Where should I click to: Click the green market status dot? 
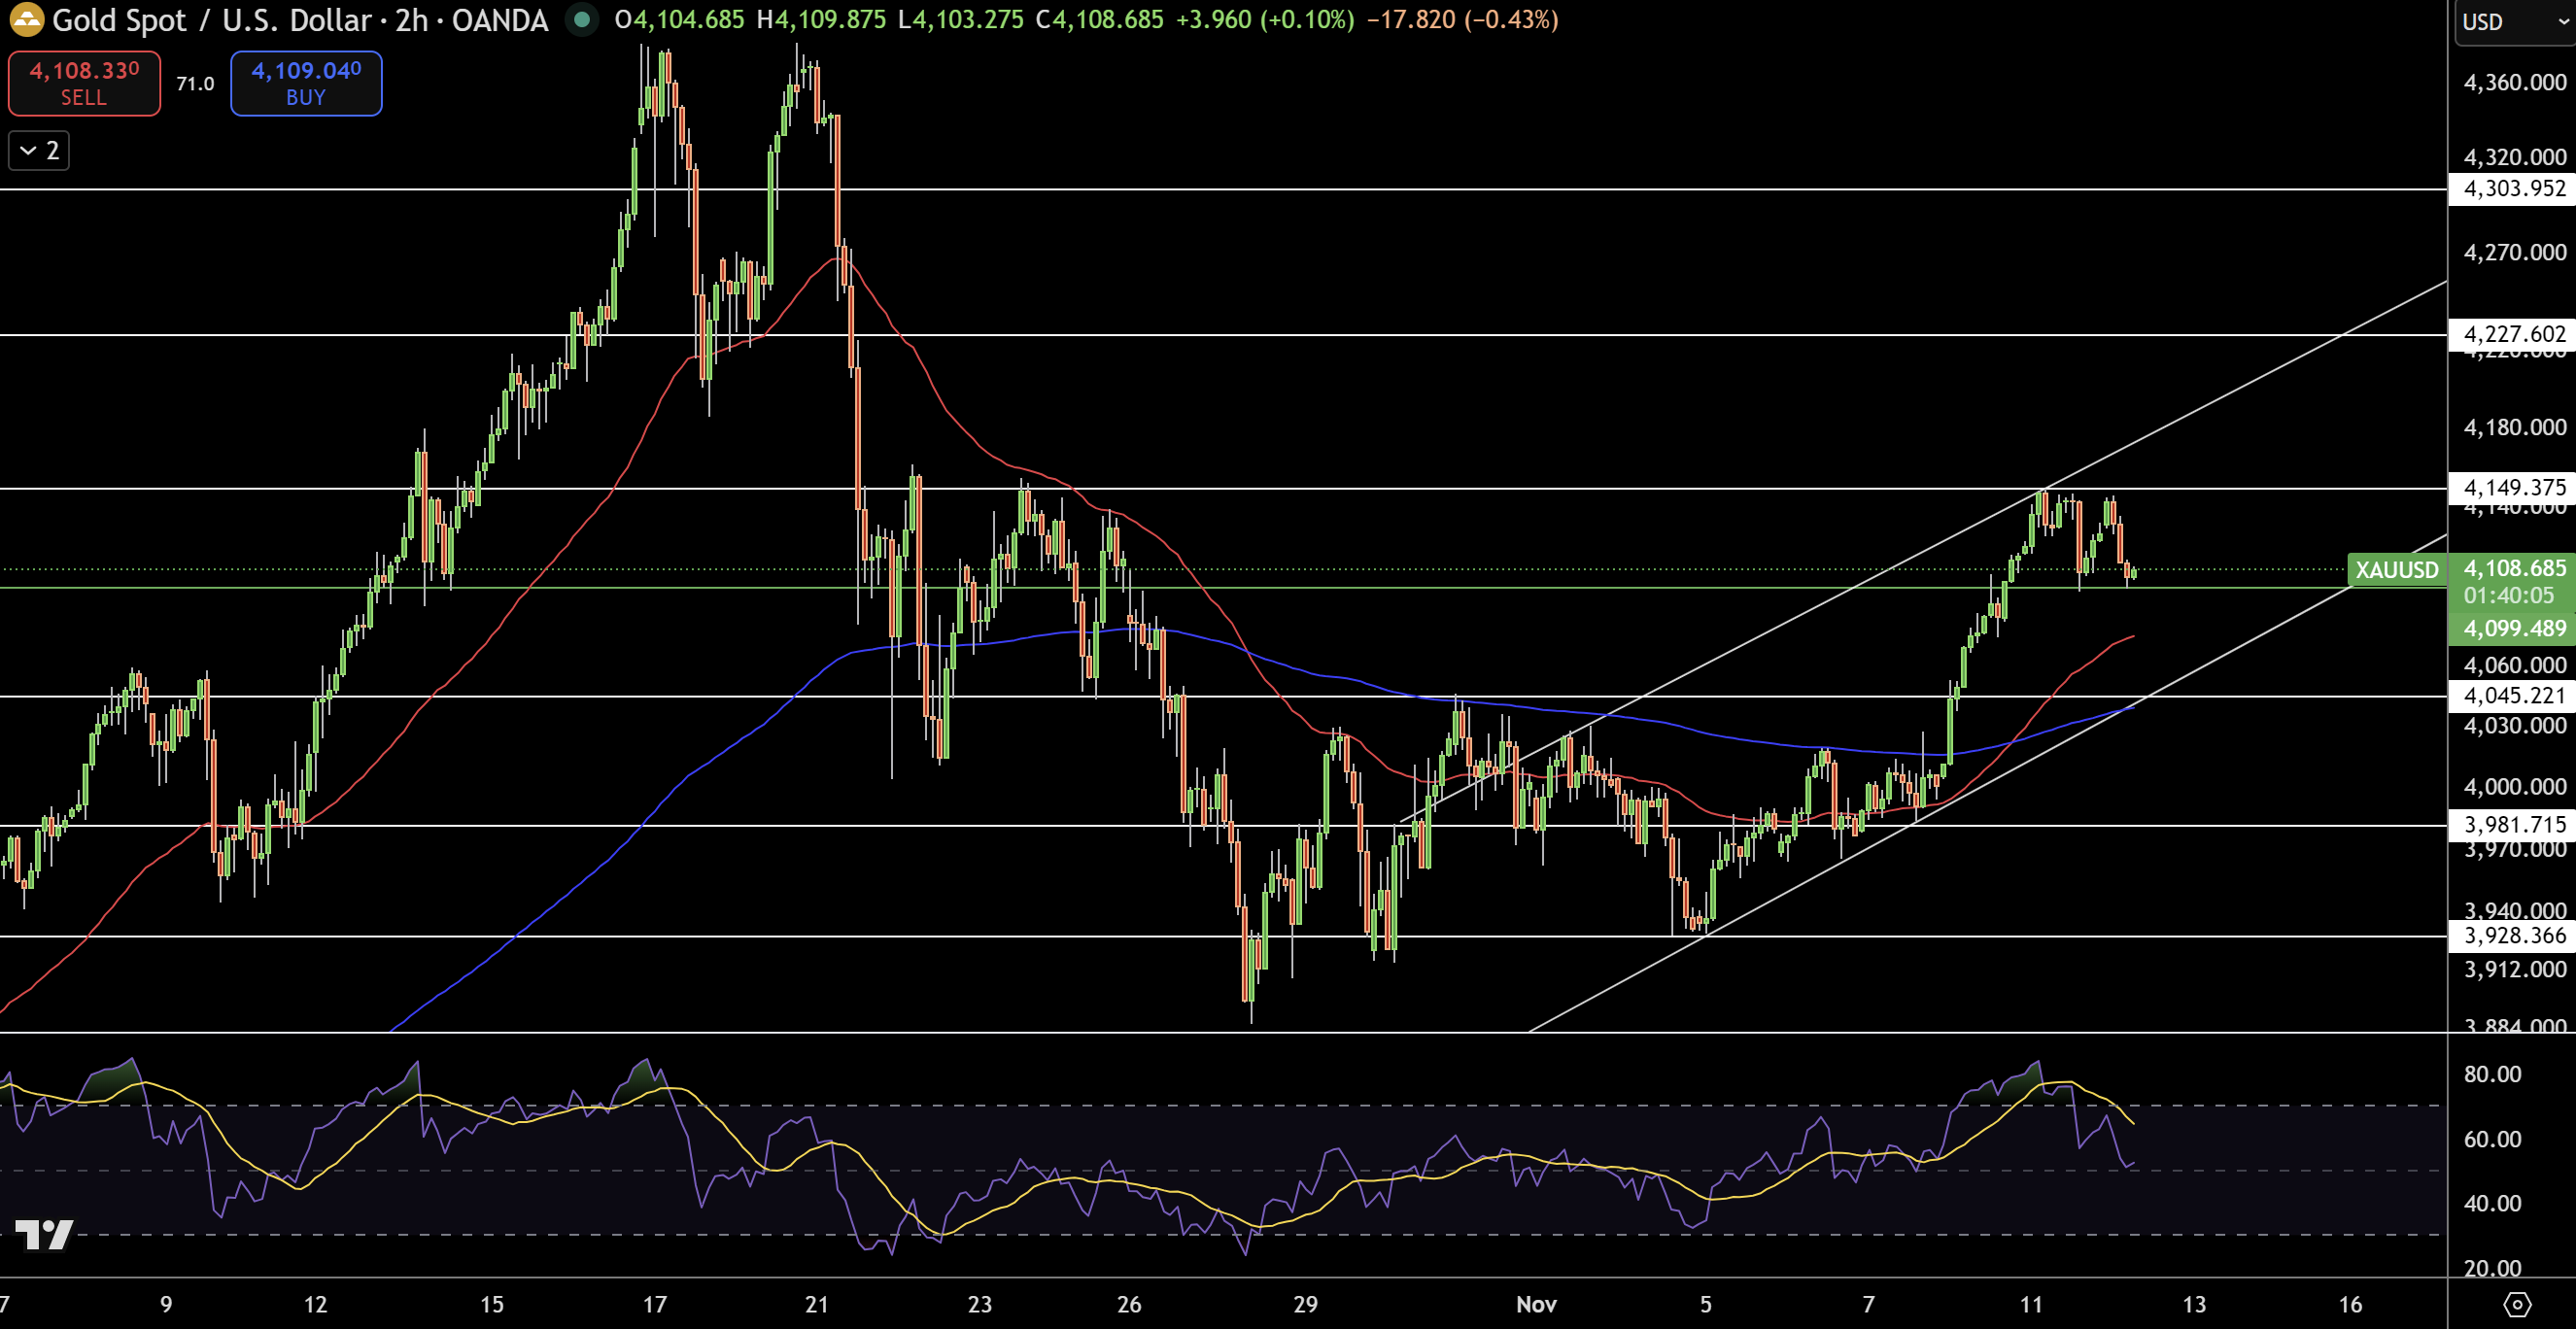pos(583,20)
